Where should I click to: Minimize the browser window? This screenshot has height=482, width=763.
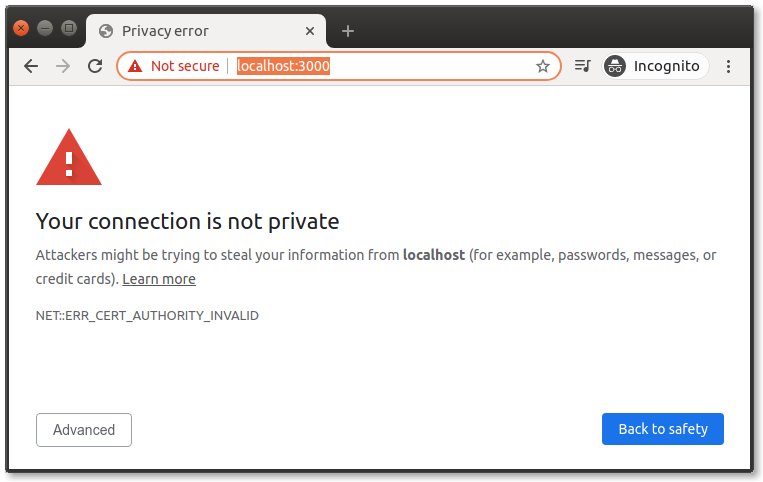tap(45, 28)
